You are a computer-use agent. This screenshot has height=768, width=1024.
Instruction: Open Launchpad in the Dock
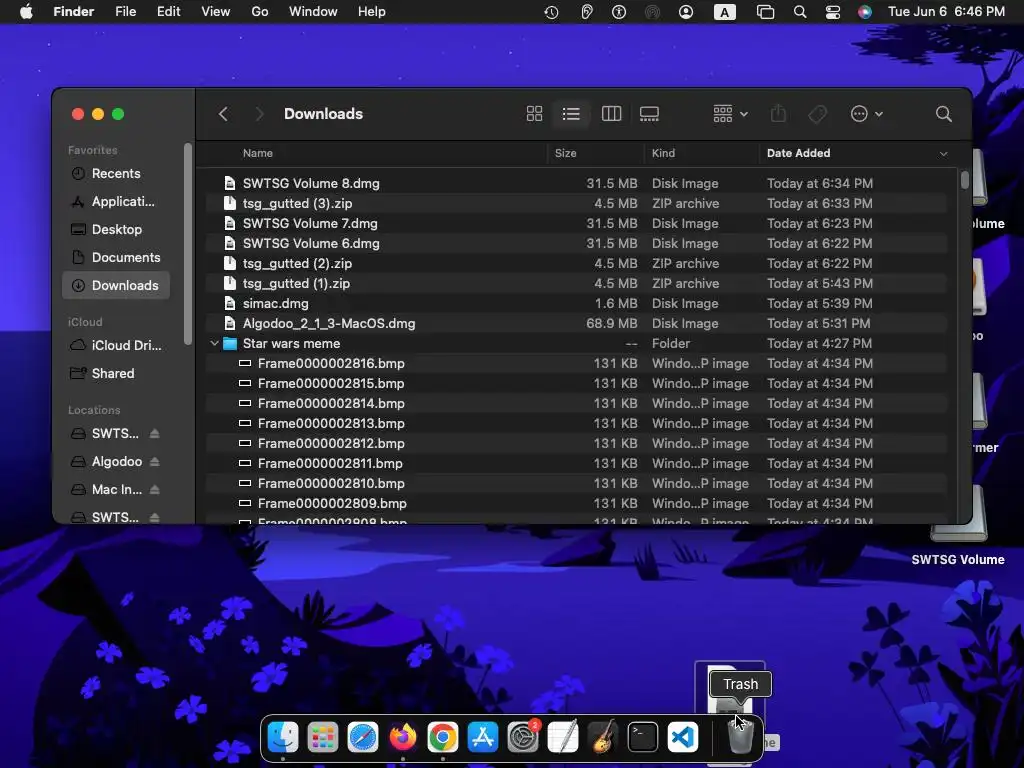pyautogui.click(x=323, y=738)
